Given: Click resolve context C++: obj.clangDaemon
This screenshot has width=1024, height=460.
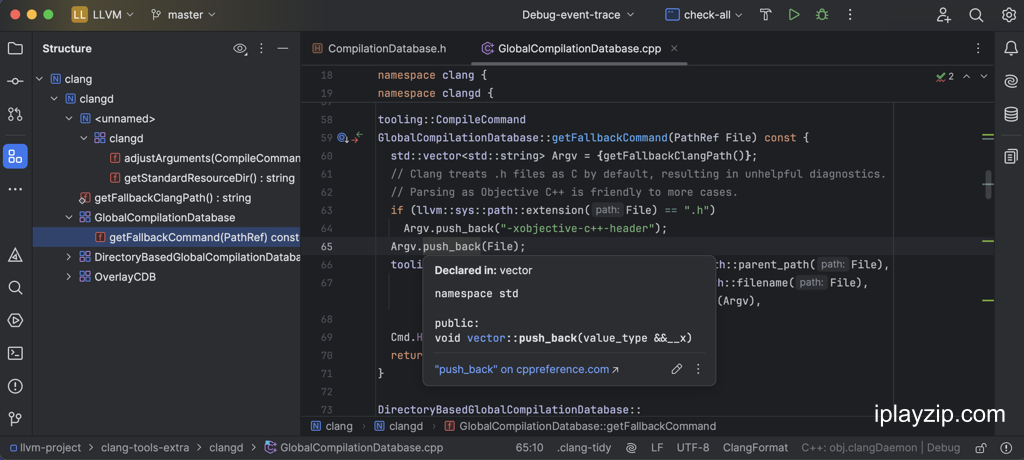Looking at the screenshot, I should tap(880, 448).
